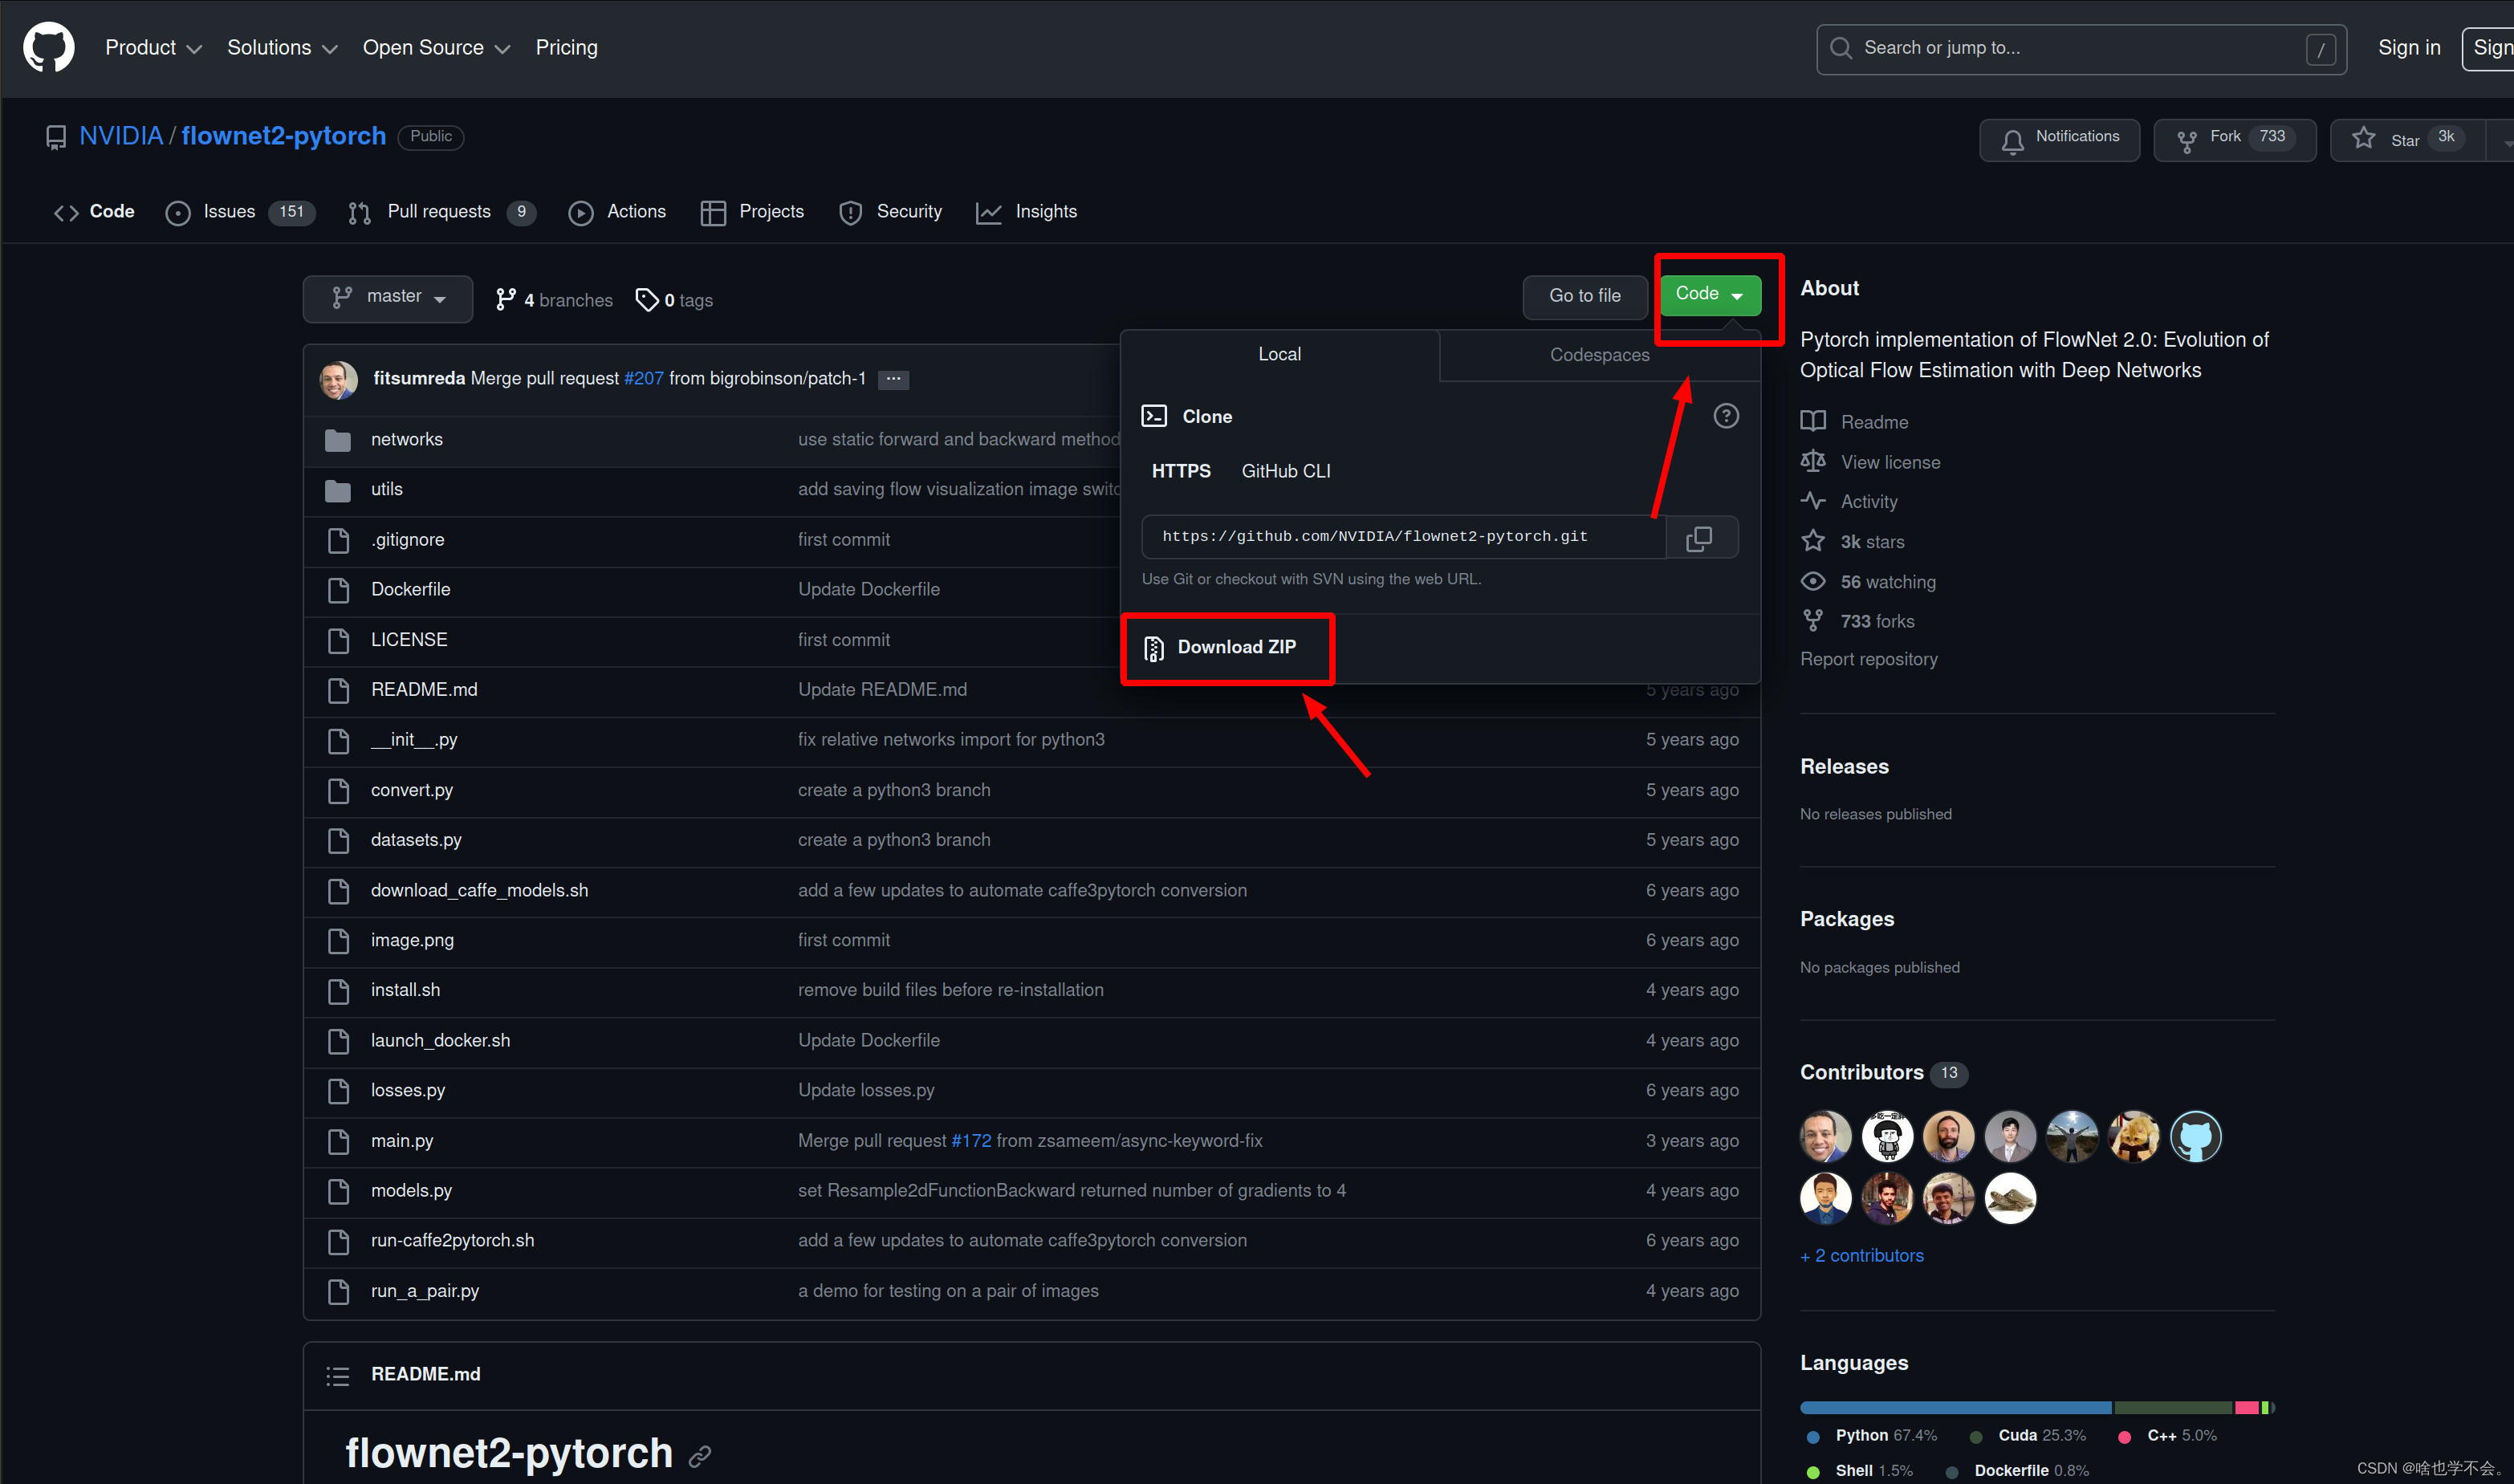Click the Fork icon

(2187, 141)
